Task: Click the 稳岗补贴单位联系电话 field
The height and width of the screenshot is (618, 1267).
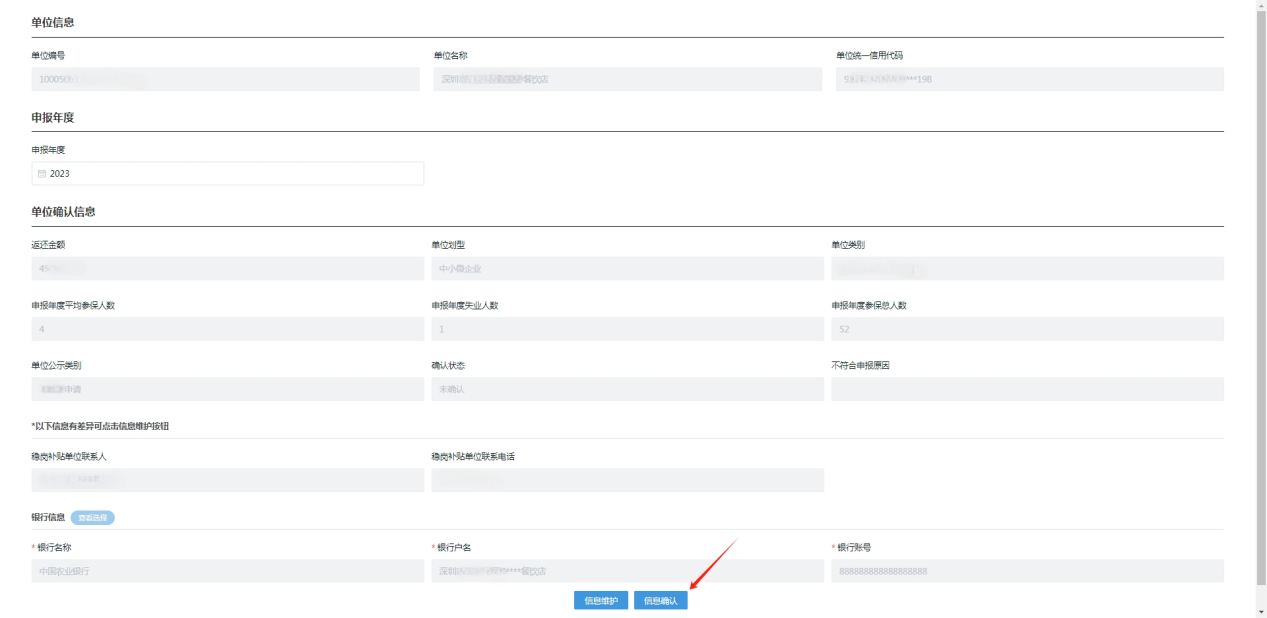Action: (x=627, y=480)
